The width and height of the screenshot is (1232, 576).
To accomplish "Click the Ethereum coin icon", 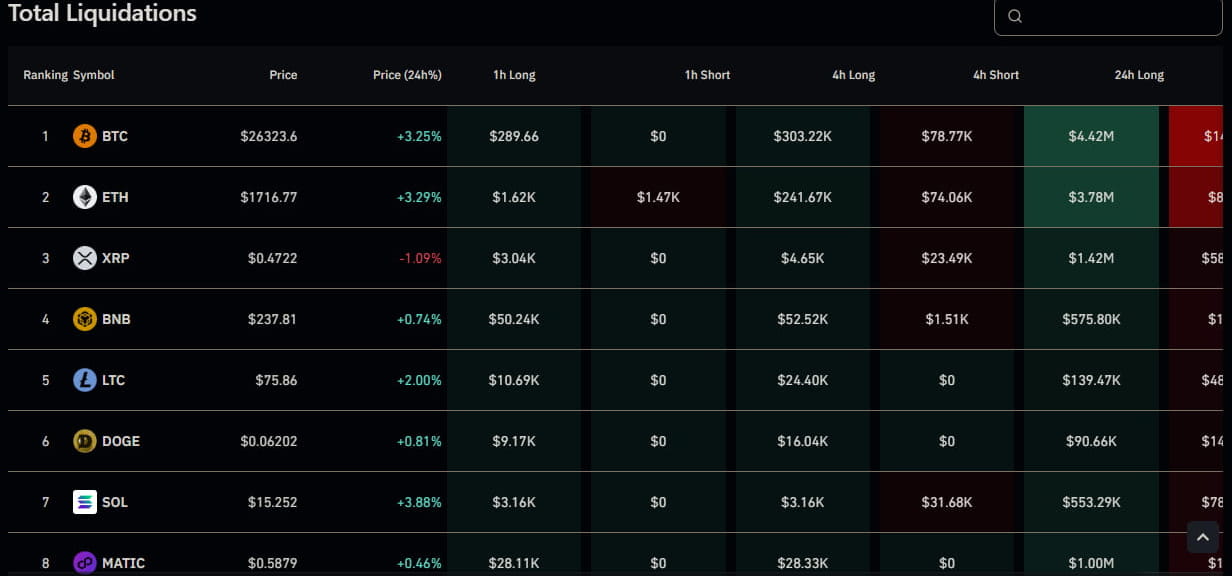I will (x=85, y=197).
